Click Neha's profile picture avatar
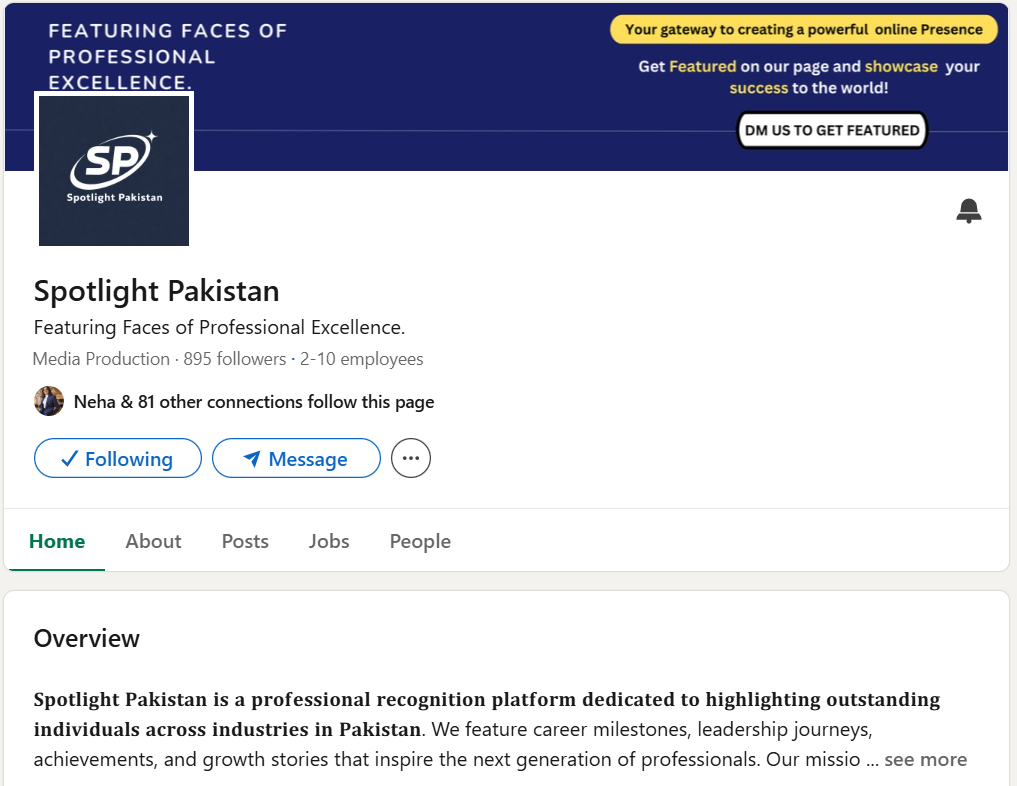This screenshot has height=786, width=1017. (49, 401)
